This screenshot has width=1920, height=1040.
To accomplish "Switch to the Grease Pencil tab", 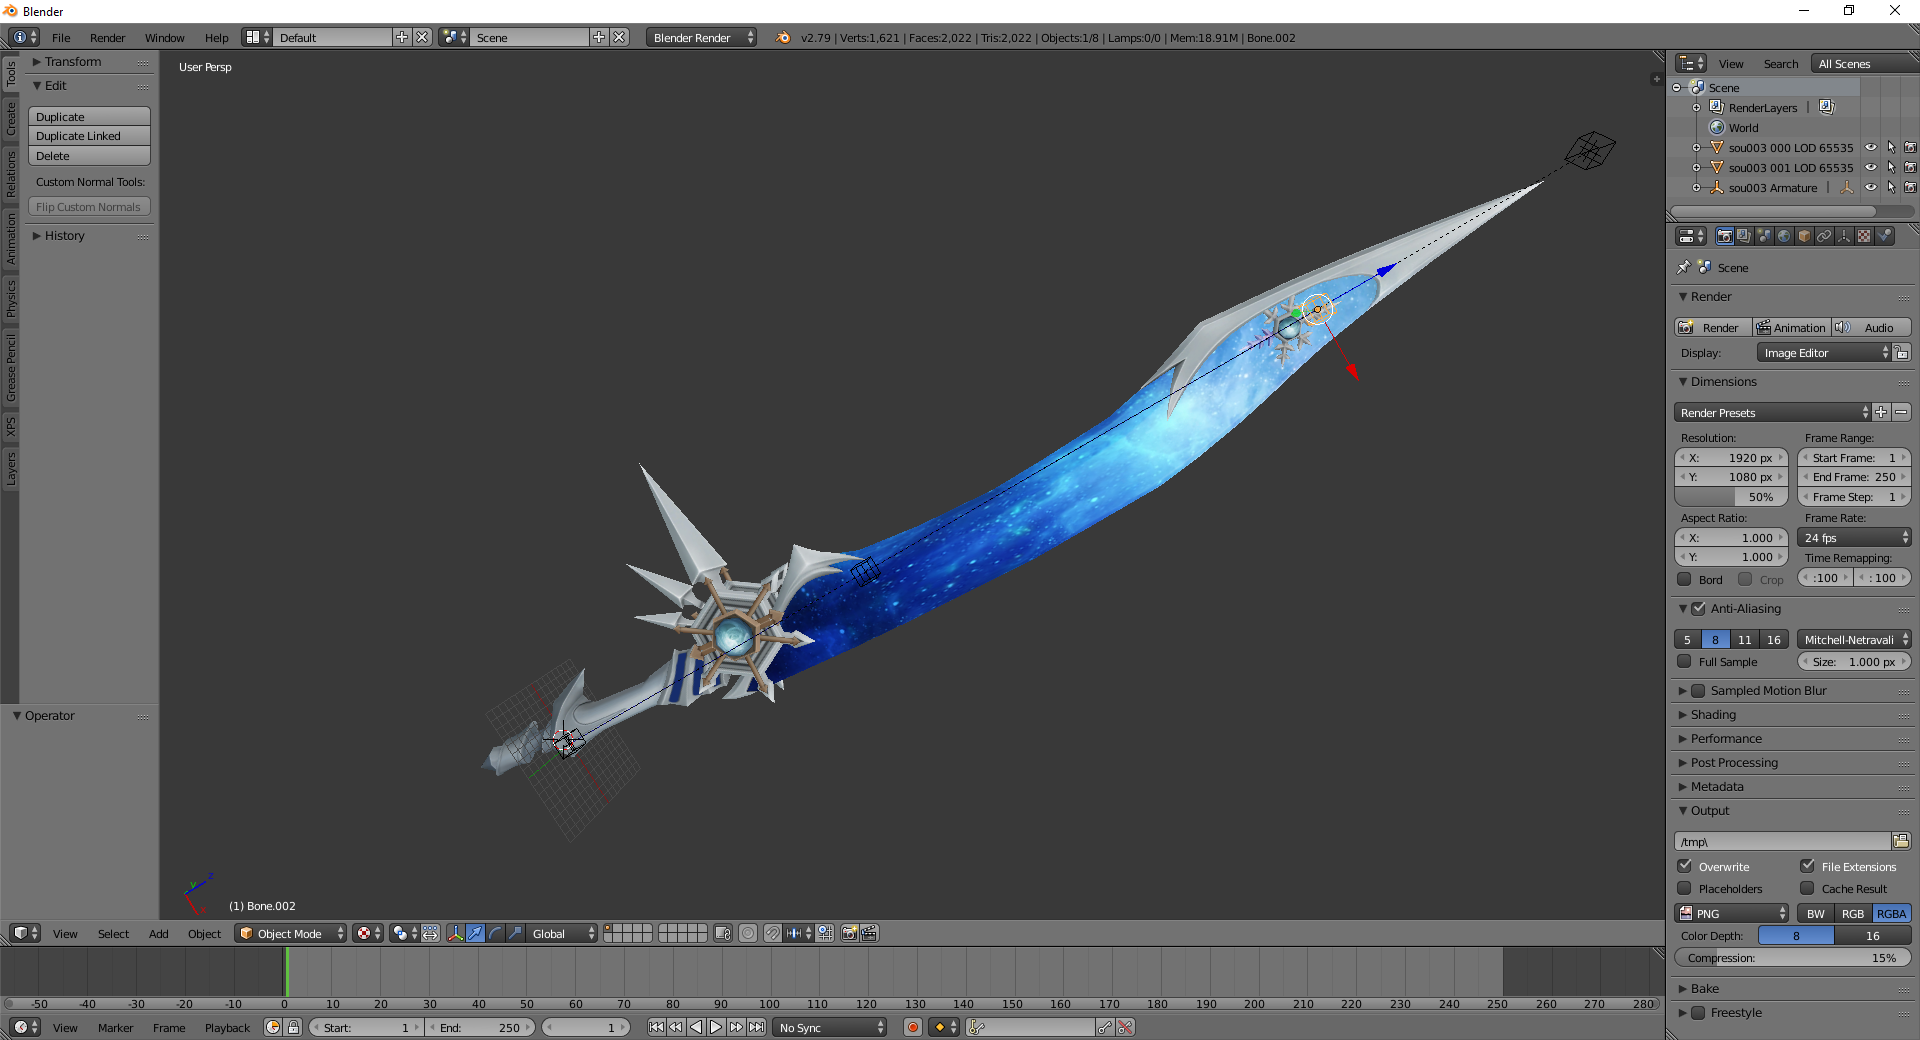I will [x=11, y=368].
